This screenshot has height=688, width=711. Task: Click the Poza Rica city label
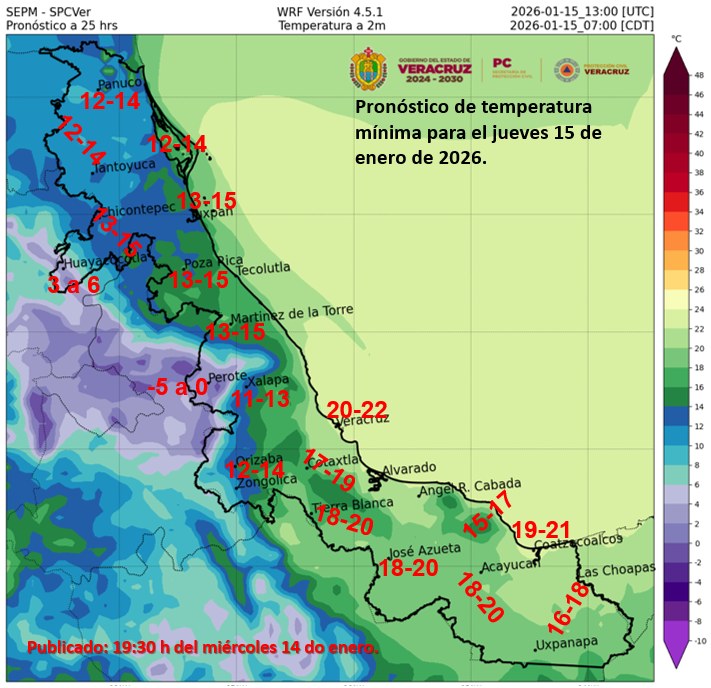pos(214,262)
